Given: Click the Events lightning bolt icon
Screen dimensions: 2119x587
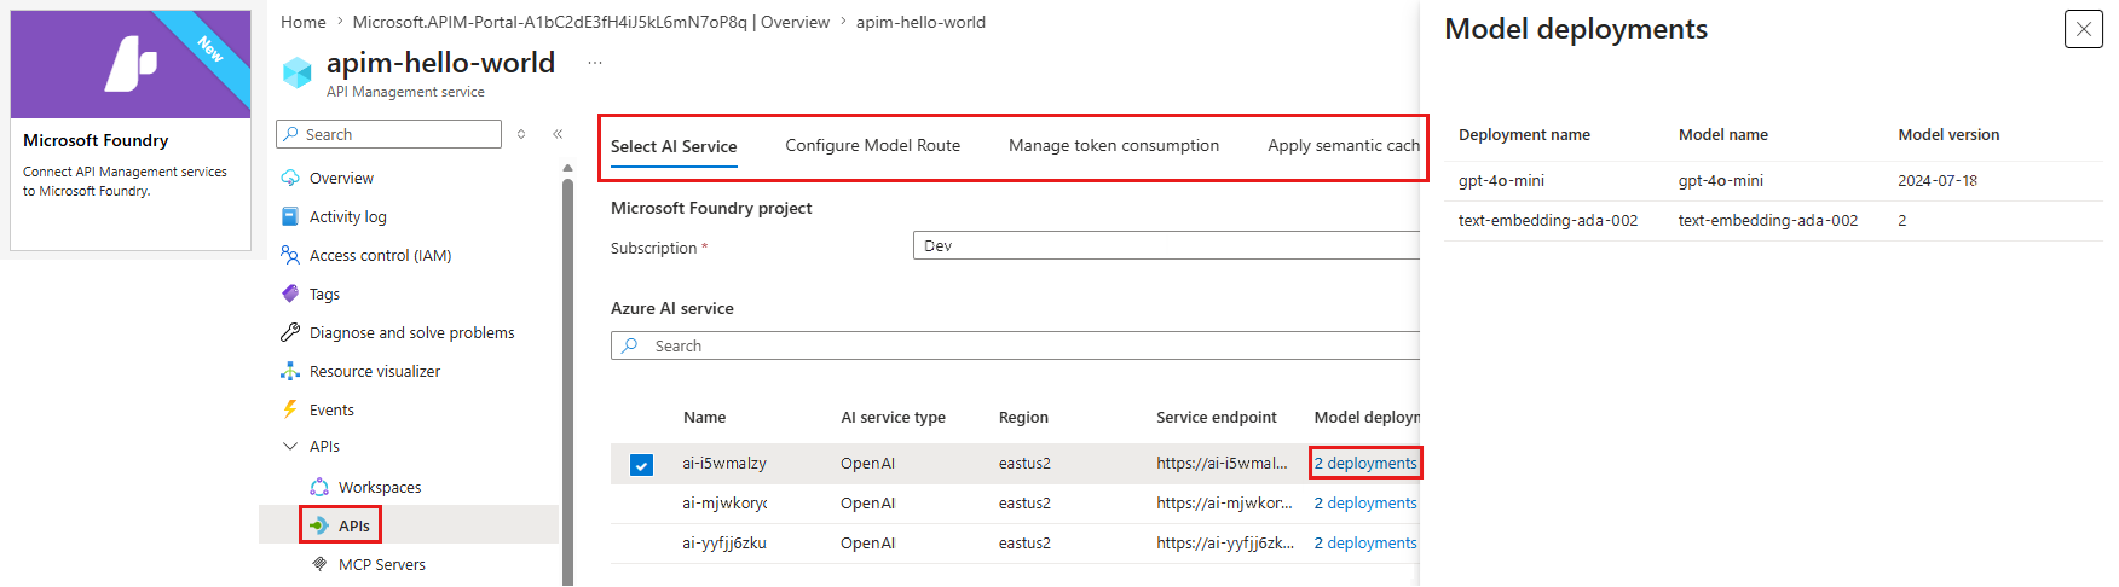Looking at the screenshot, I should 291,409.
